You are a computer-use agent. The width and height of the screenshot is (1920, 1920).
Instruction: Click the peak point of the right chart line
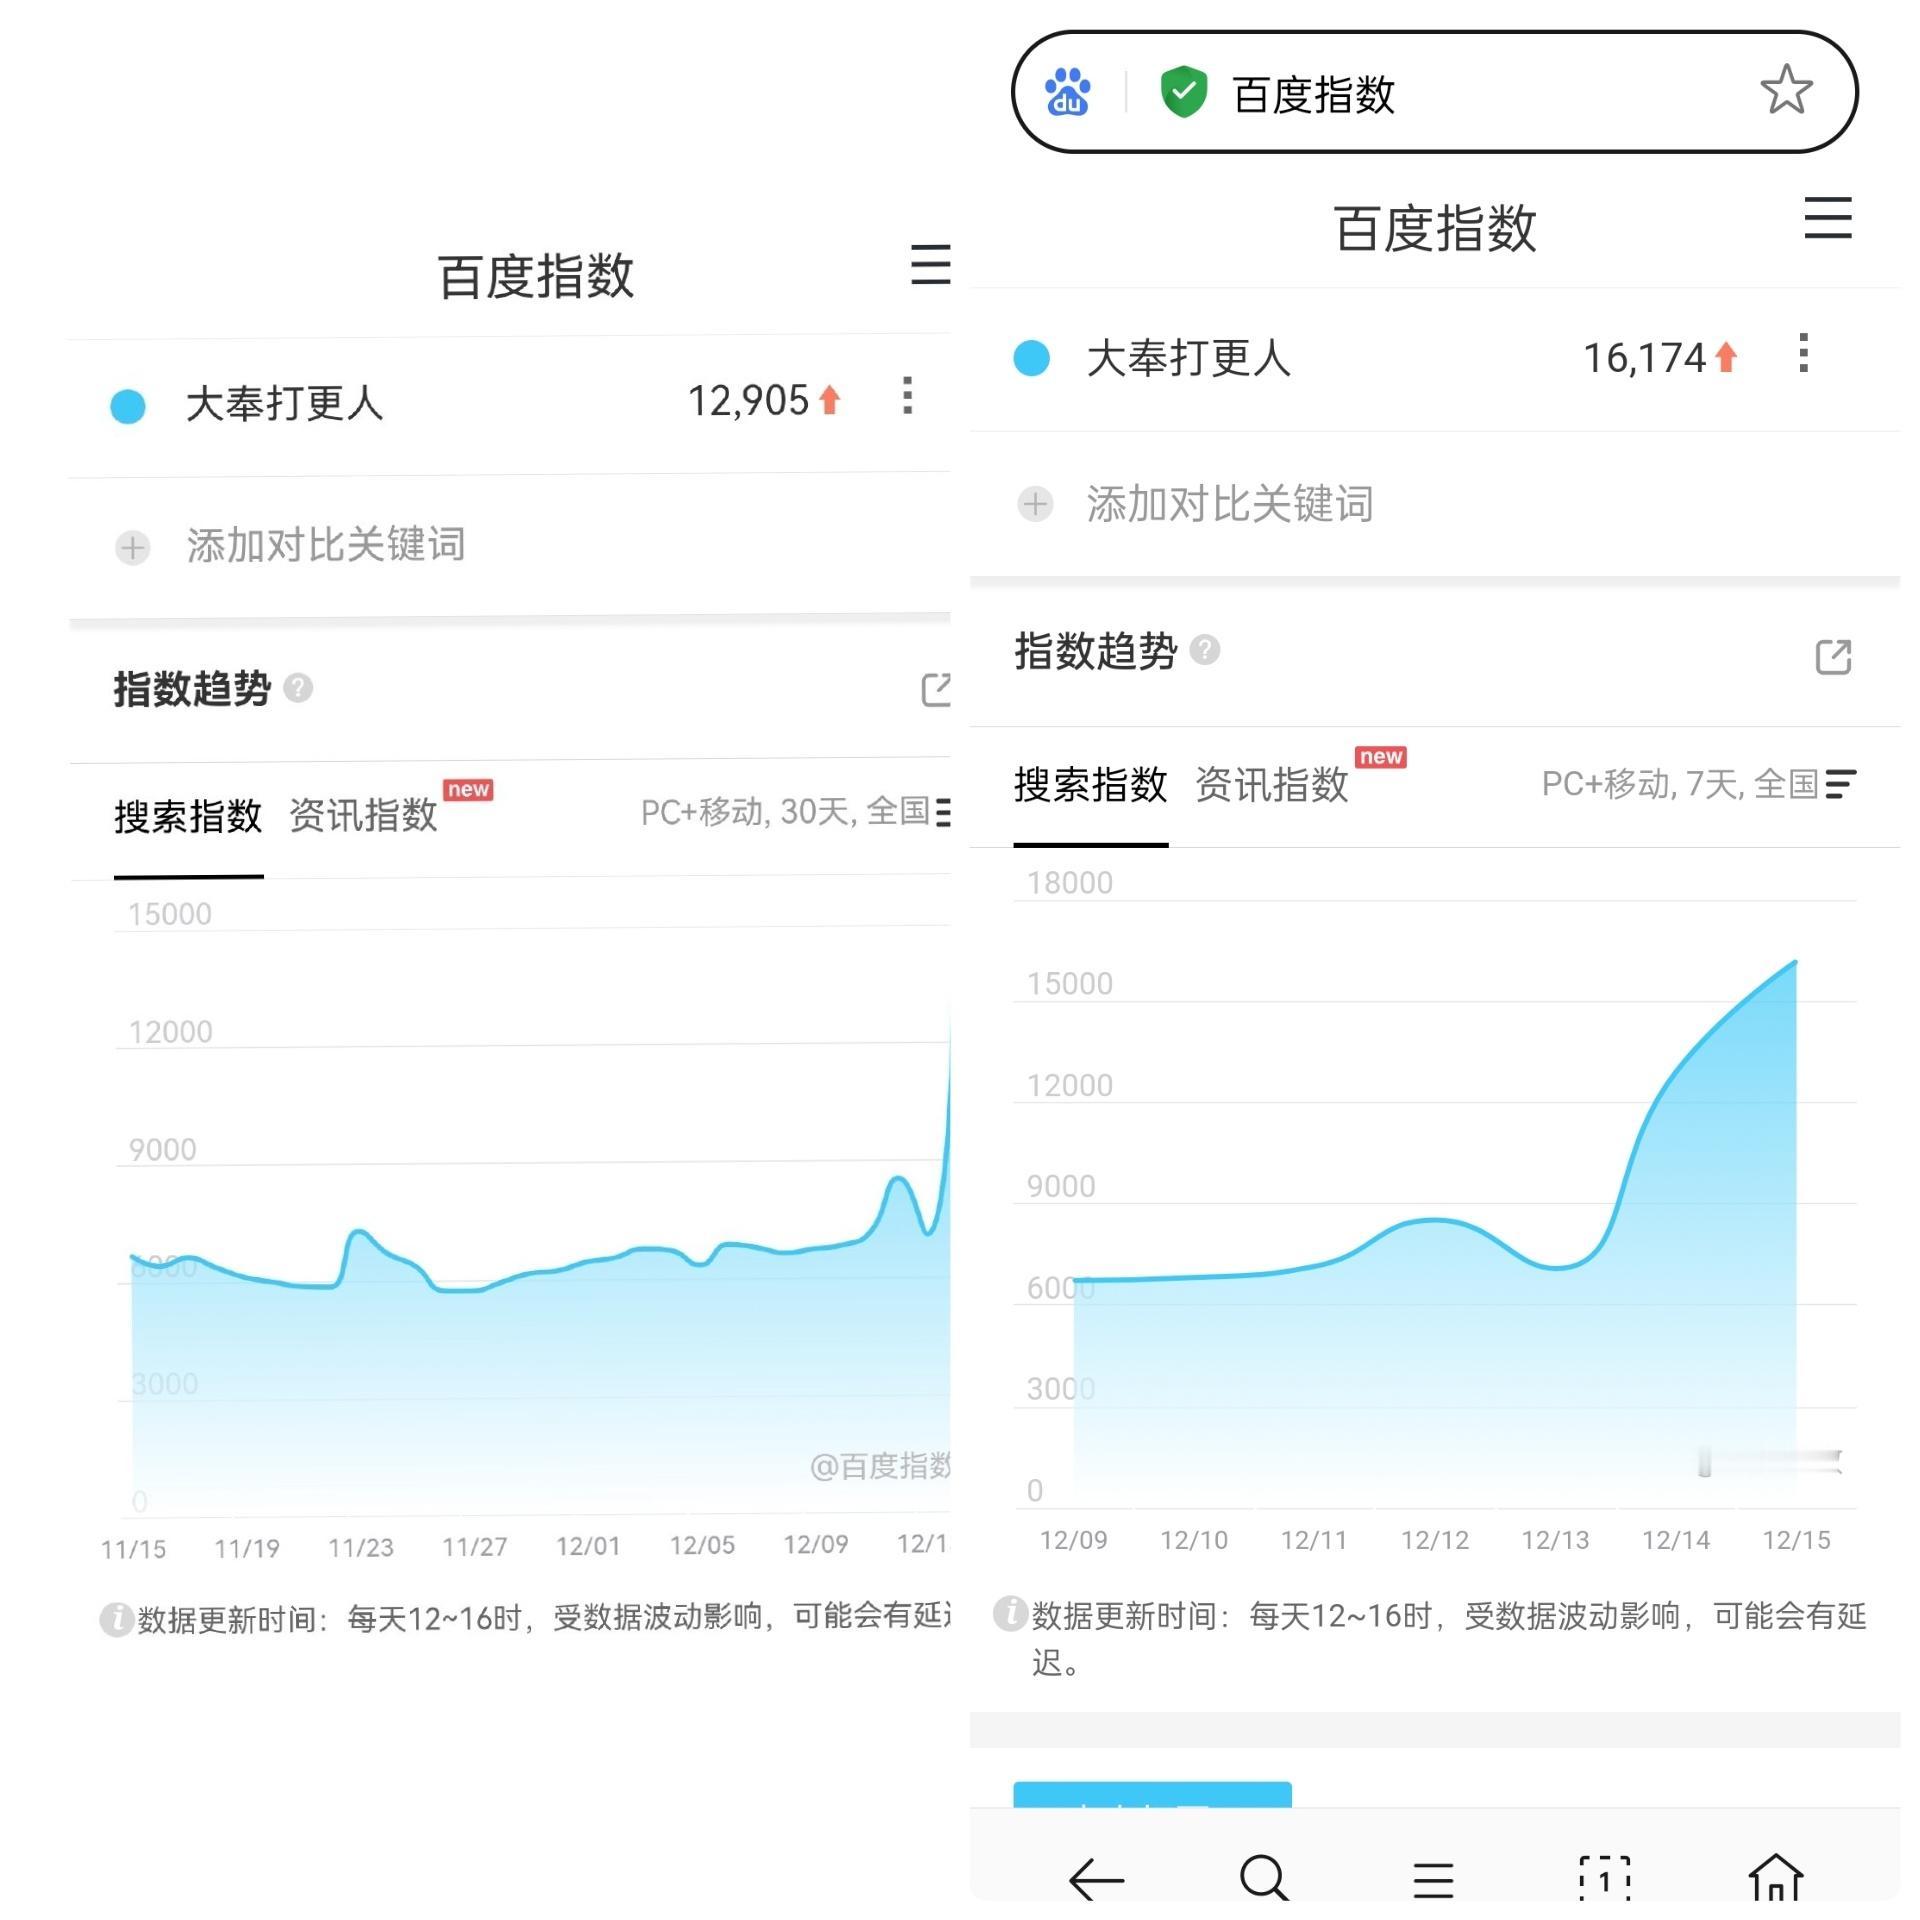click(1795, 962)
